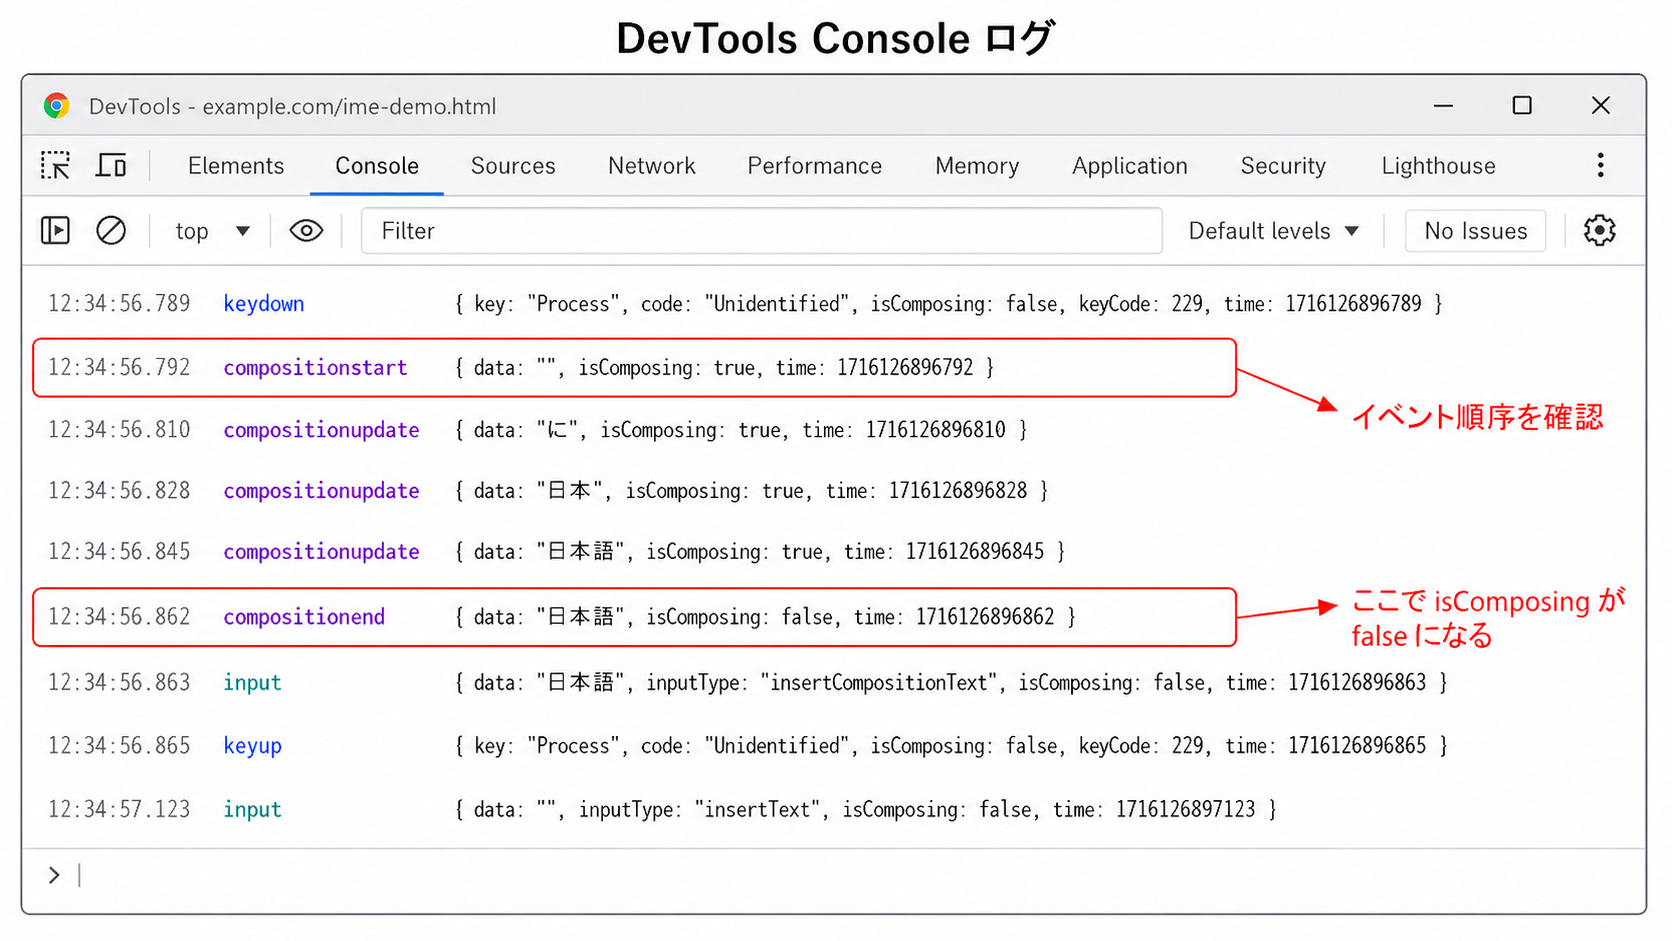Open the top context dropdown
The width and height of the screenshot is (1672, 941).
(x=212, y=231)
